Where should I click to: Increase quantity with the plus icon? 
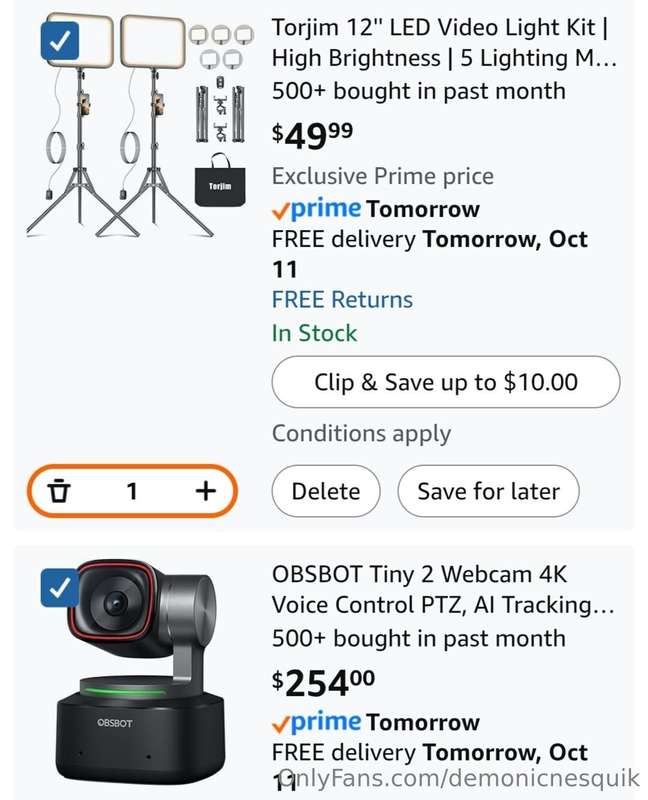pos(206,491)
